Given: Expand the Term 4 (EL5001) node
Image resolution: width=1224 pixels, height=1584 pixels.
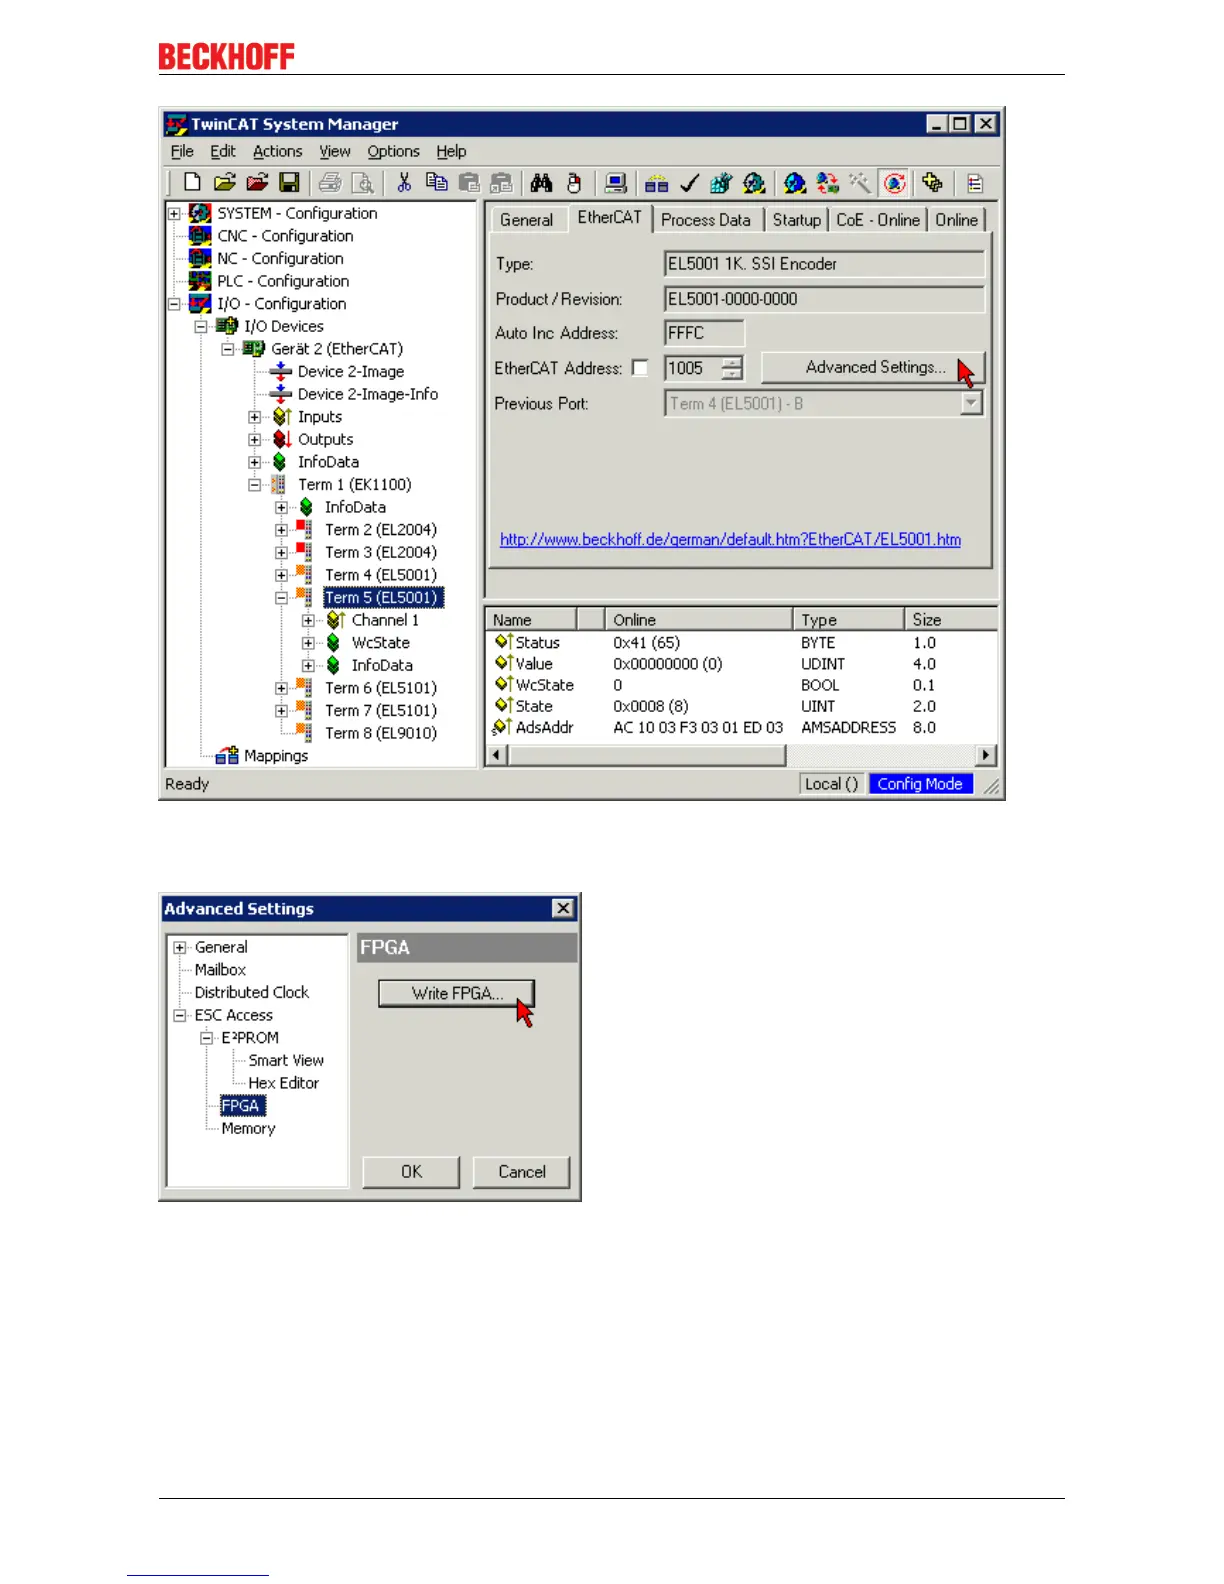Looking at the screenshot, I should click(282, 574).
